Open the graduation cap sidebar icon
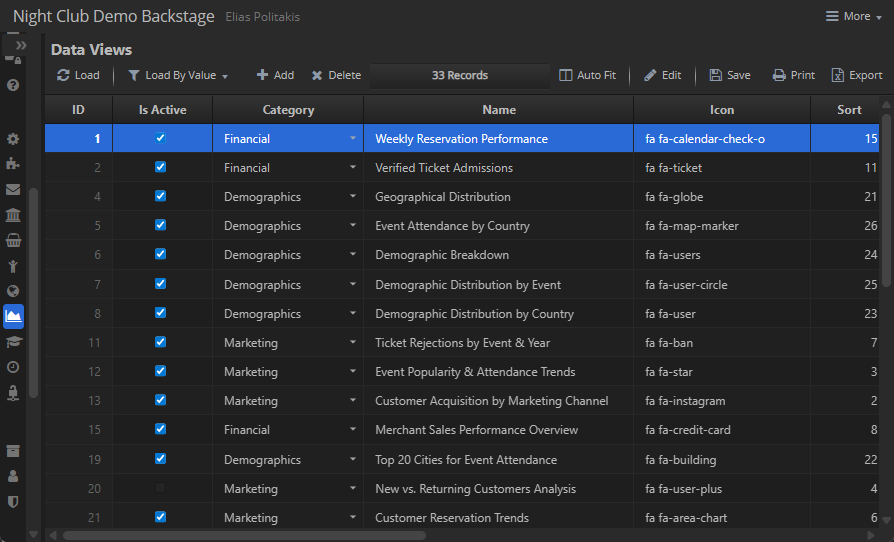 point(13,342)
